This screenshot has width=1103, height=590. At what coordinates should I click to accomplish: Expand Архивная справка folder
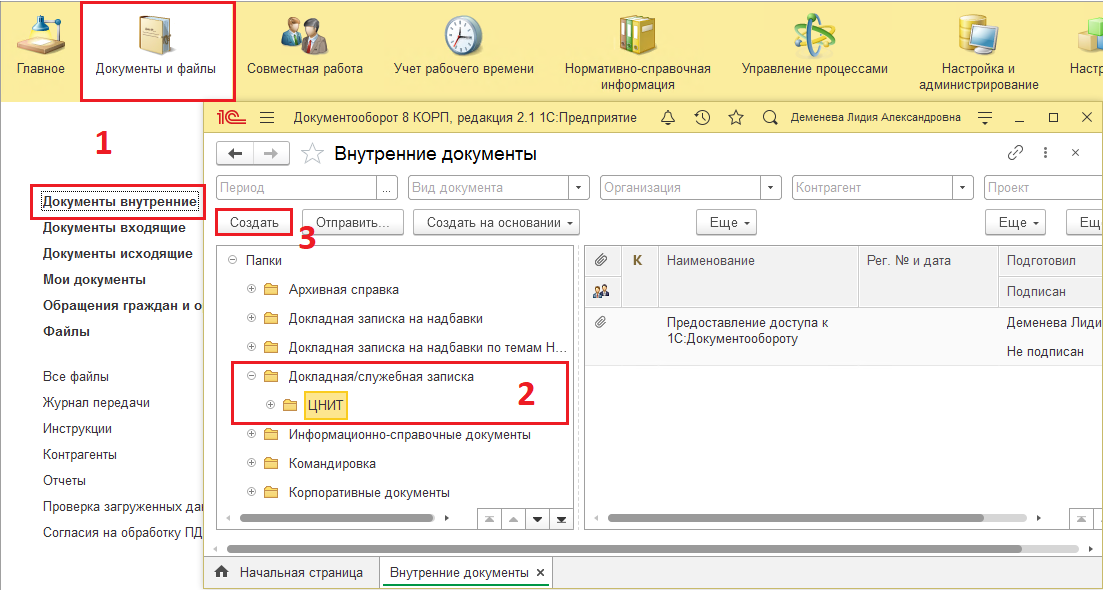251,289
